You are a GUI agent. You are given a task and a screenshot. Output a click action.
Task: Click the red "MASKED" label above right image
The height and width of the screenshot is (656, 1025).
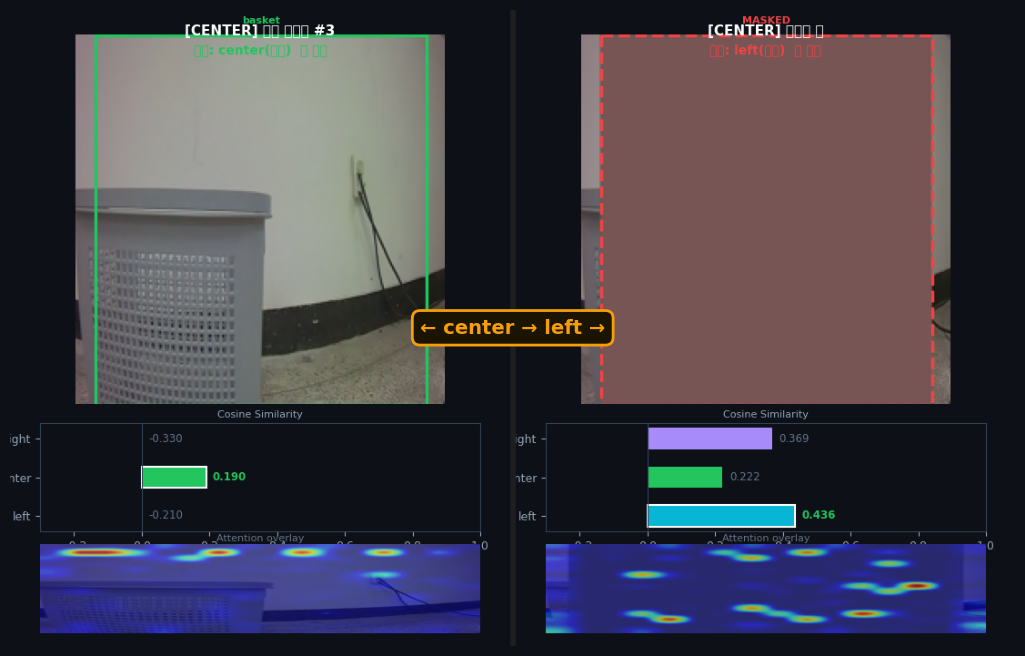click(766, 20)
